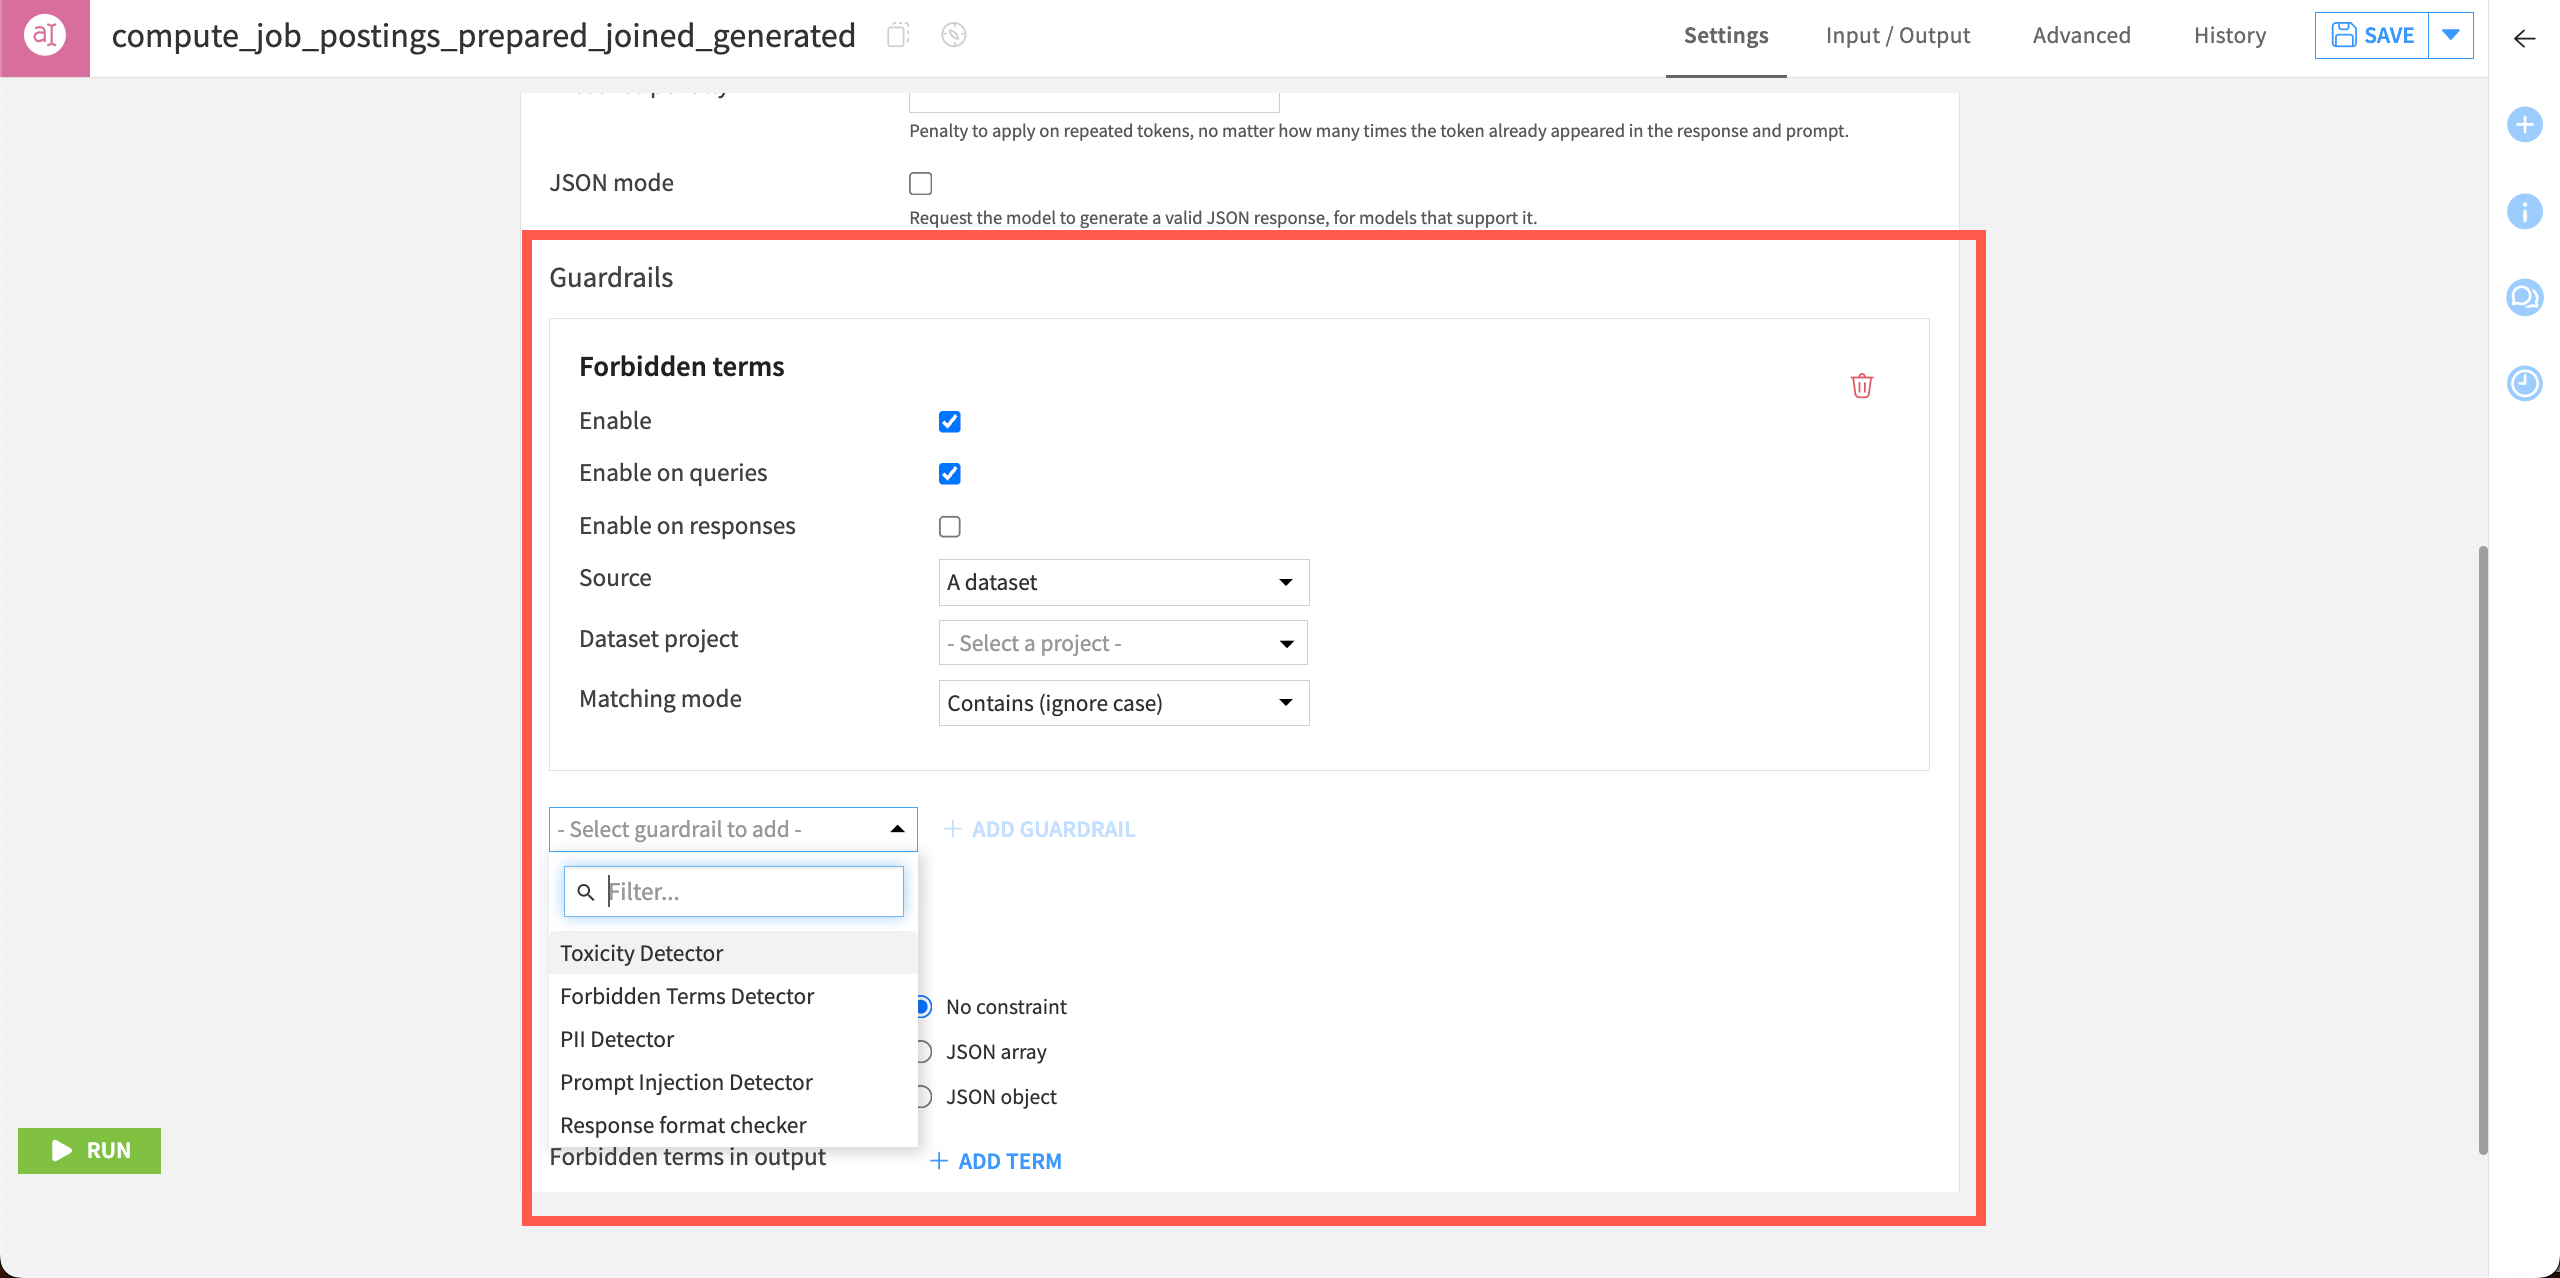Click the back arrow at top right
Image resolution: width=2560 pixels, height=1278 pixels.
[2523, 40]
